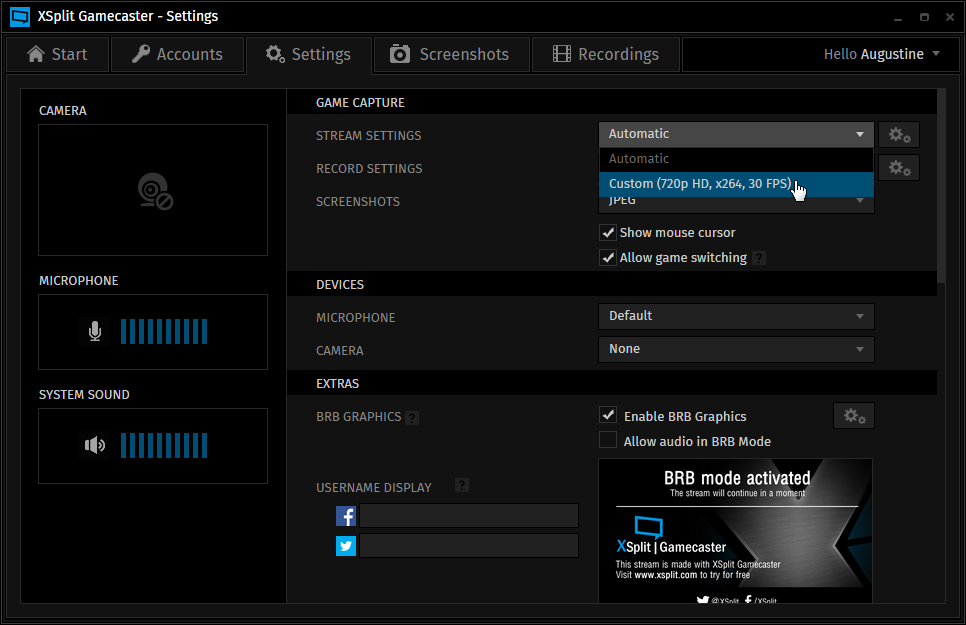Open the record settings gear button

[899, 168]
